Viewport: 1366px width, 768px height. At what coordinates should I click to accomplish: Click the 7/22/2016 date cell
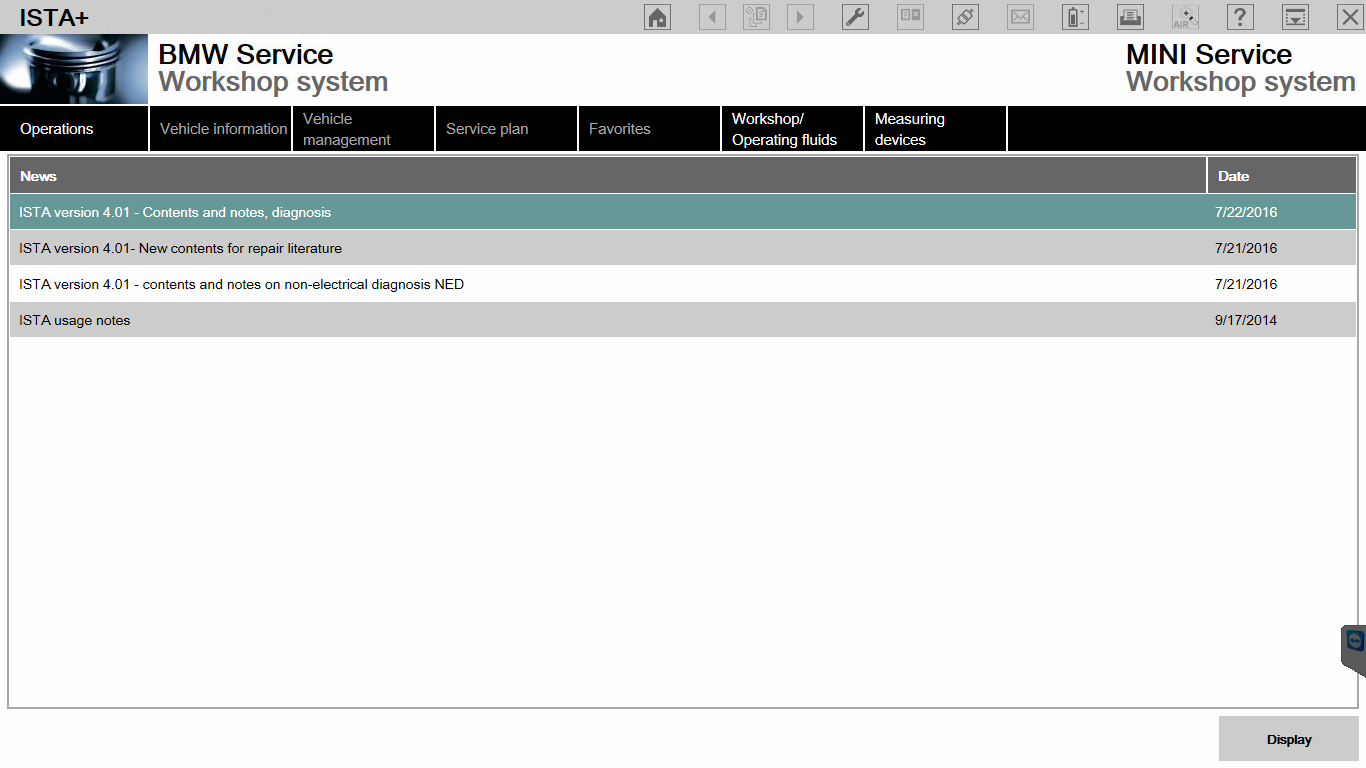(1246, 212)
